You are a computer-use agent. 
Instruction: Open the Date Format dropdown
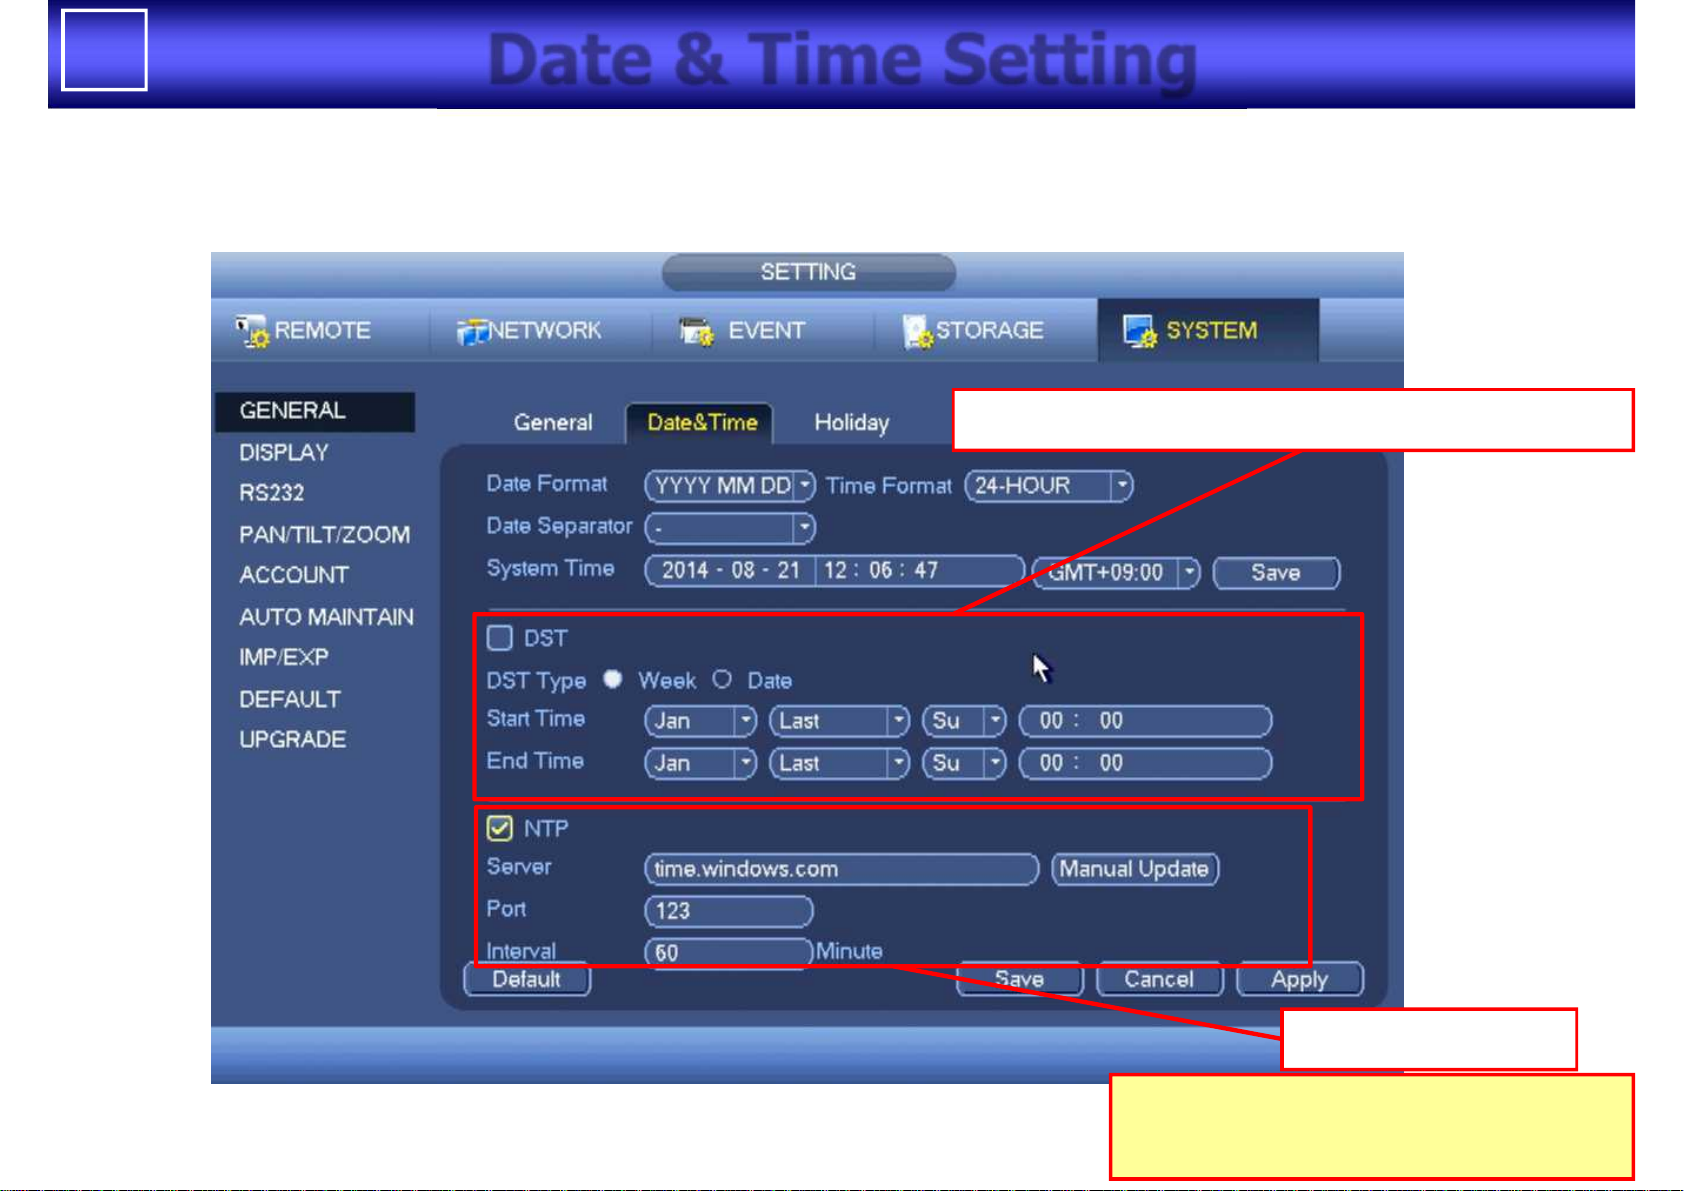tap(804, 486)
